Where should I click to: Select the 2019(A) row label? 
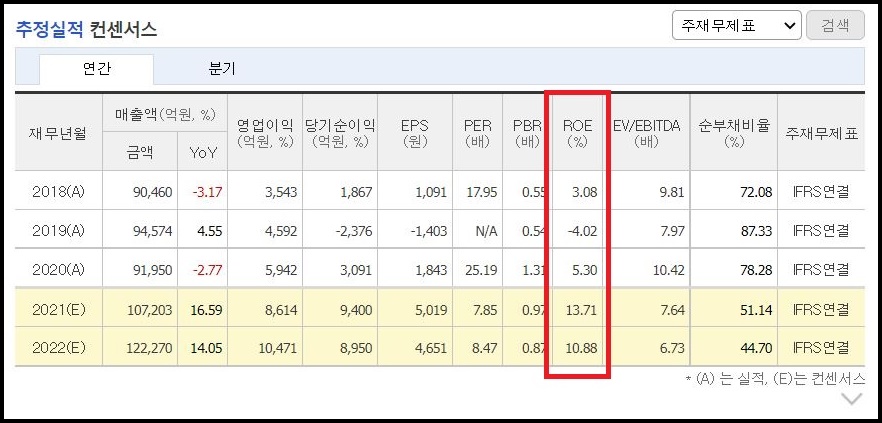58,231
